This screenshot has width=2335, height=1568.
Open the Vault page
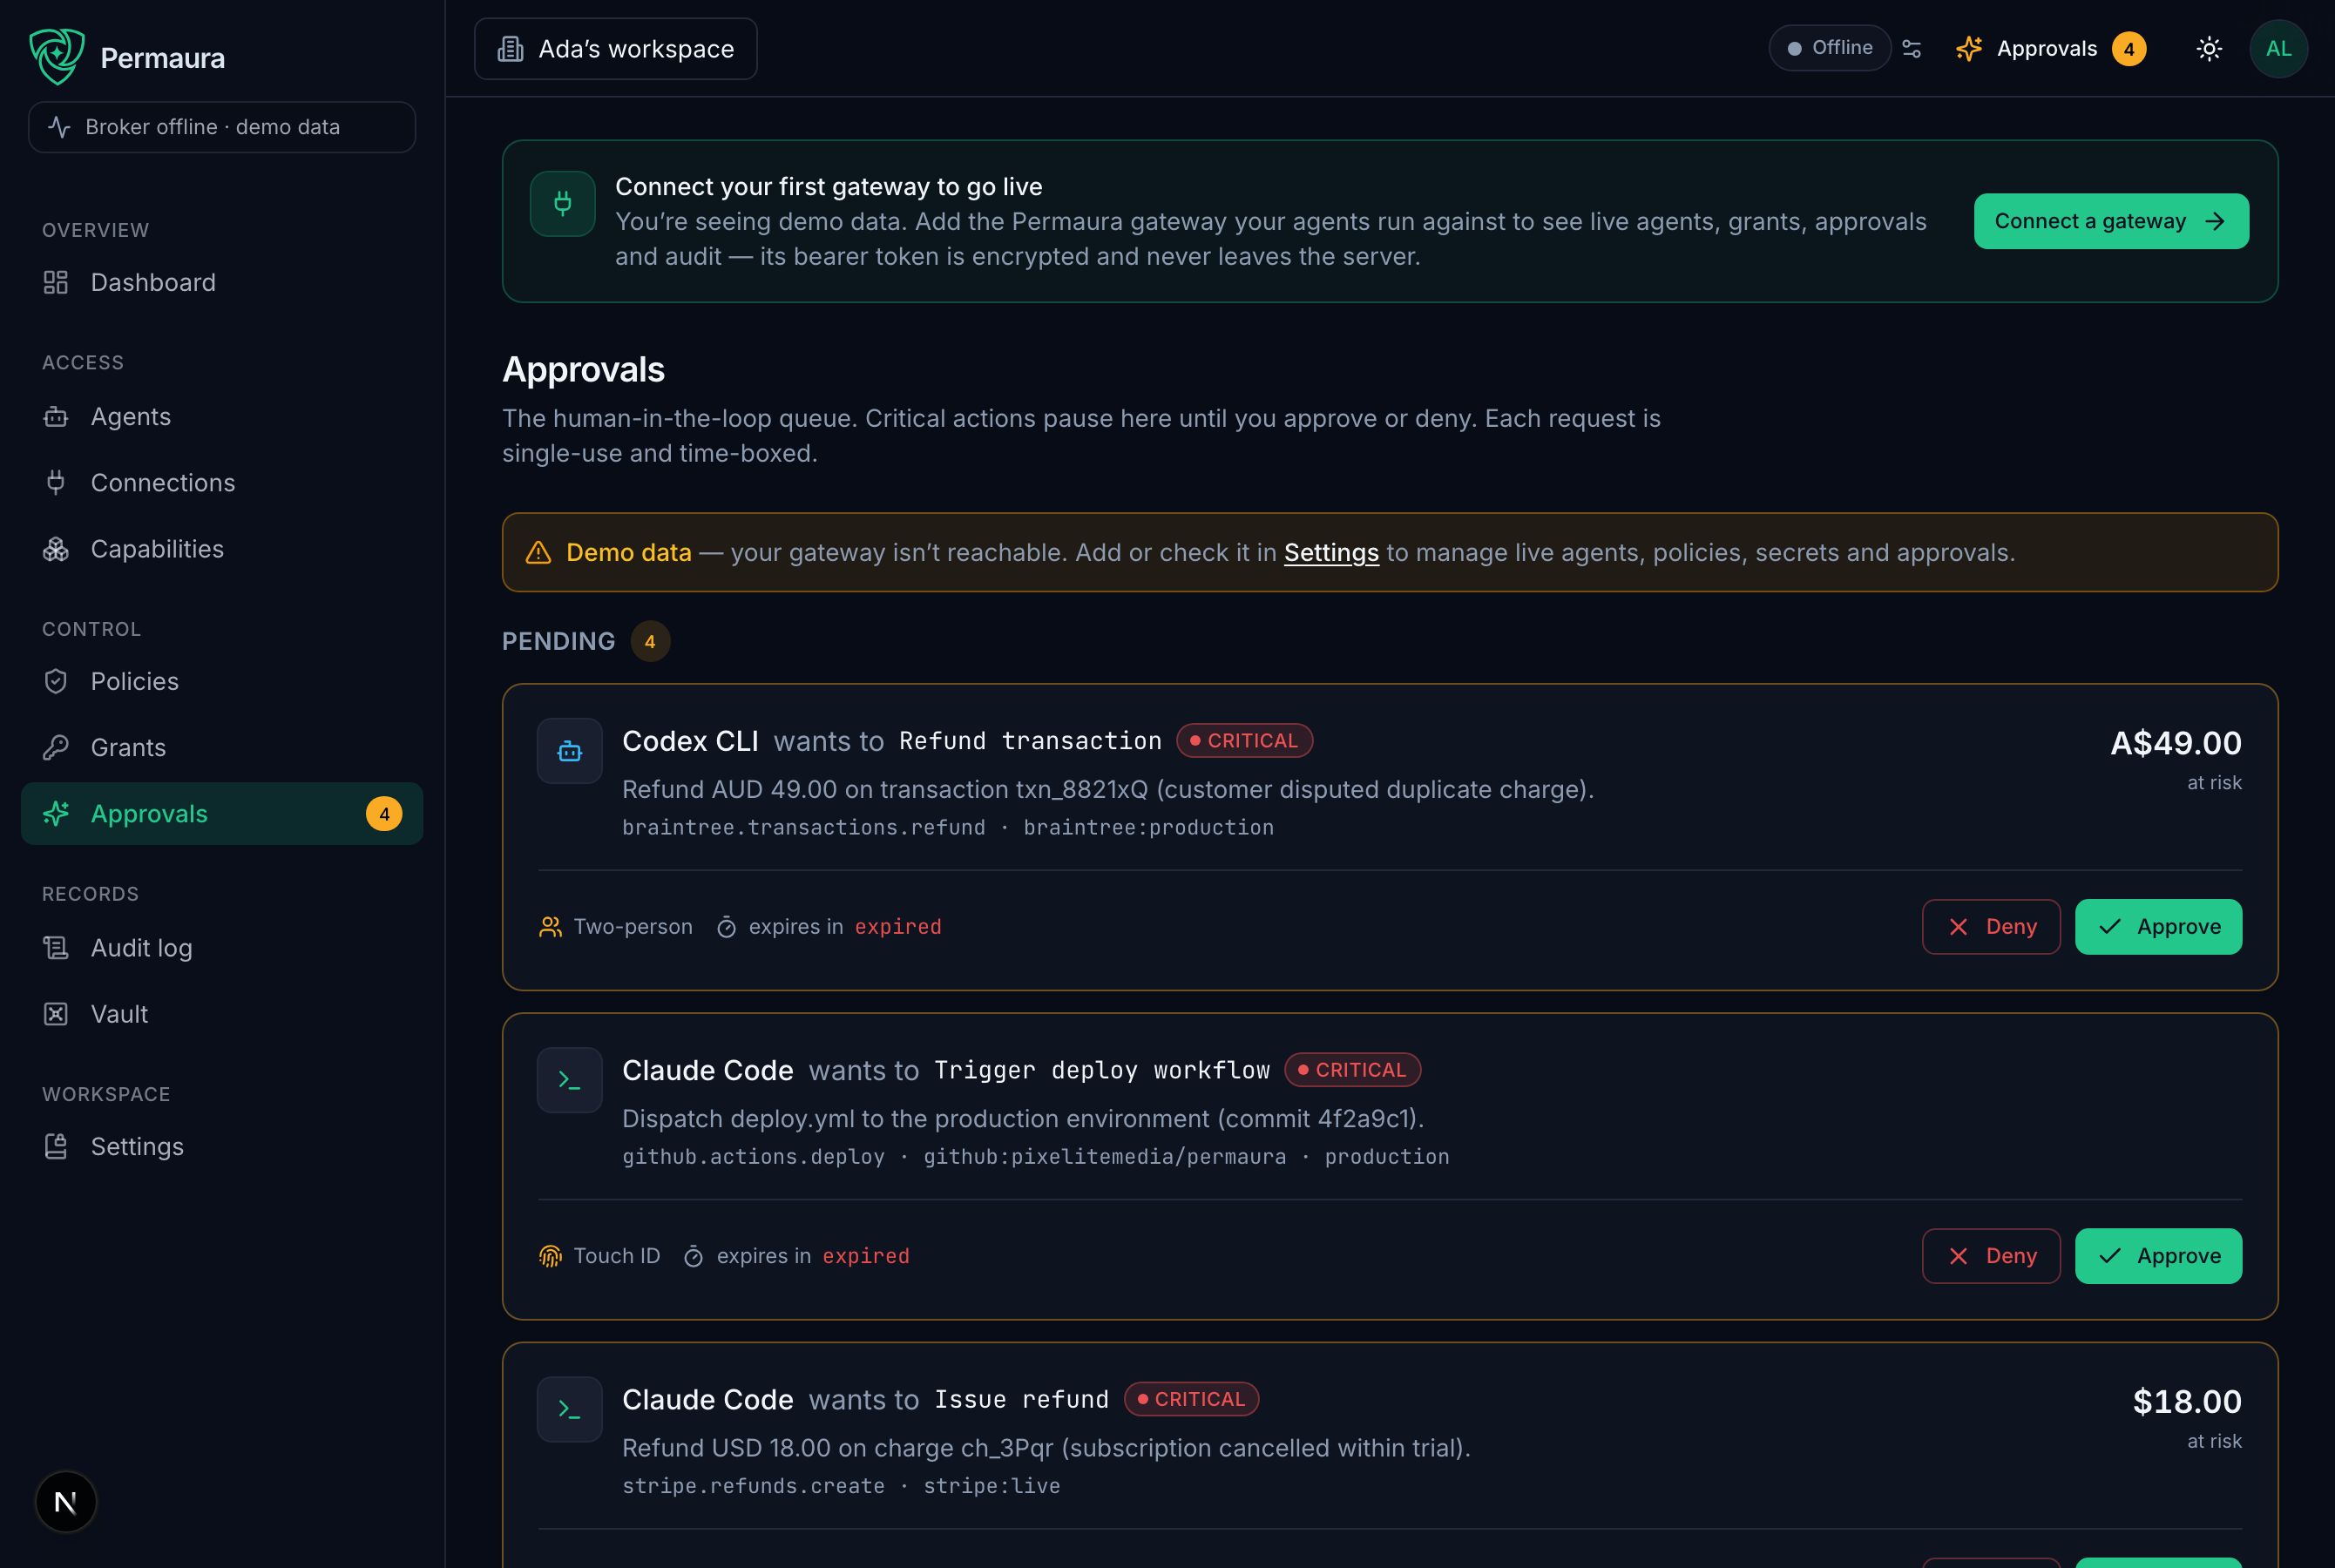coord(221,1014)
